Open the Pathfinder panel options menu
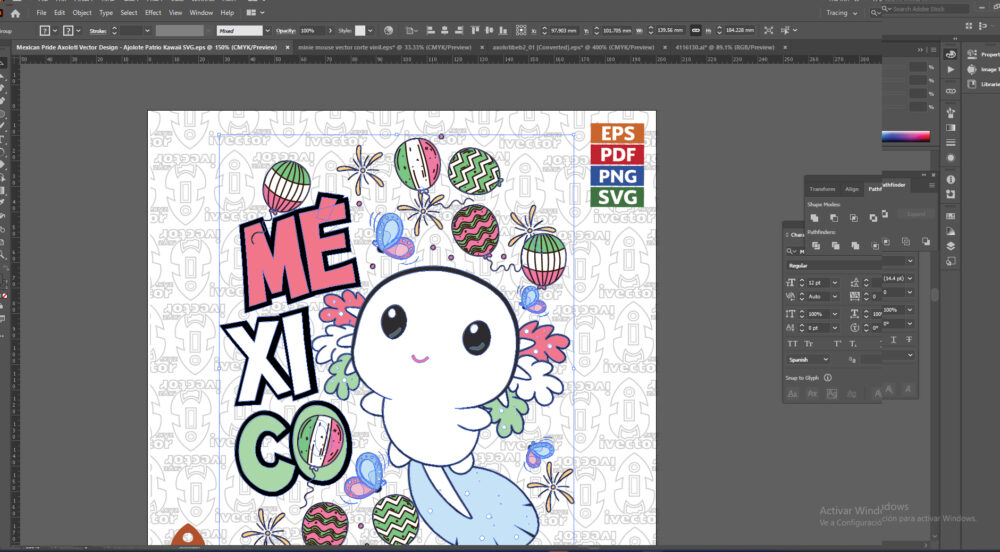1000x552 pixels. click(932, 185)
